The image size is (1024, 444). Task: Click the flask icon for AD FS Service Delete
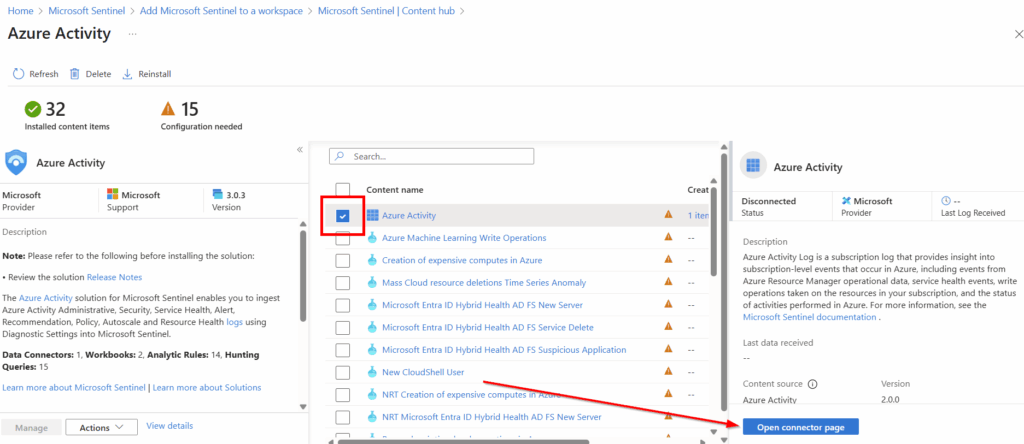[x=373, y=327]
